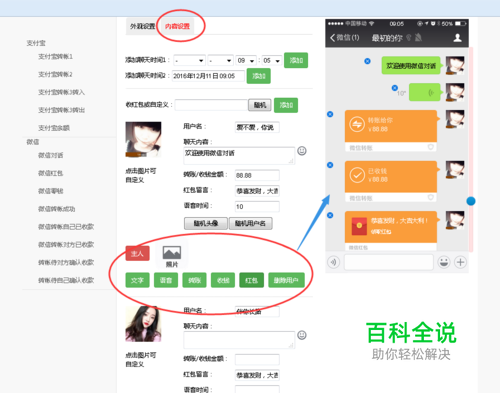500x393 pixels.
Task: Tap the 转账给你 ¥88.88 transfer bubble
Action: click(391, 131)
